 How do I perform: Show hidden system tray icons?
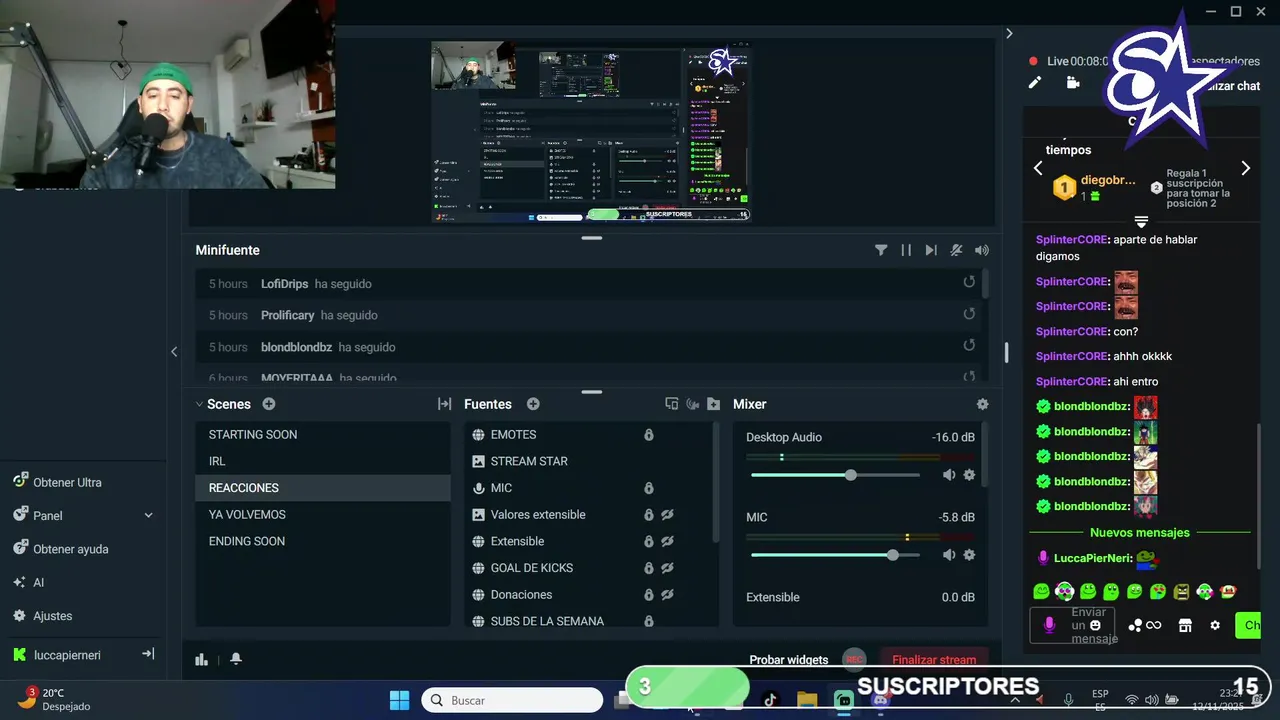pos(1015,700)
